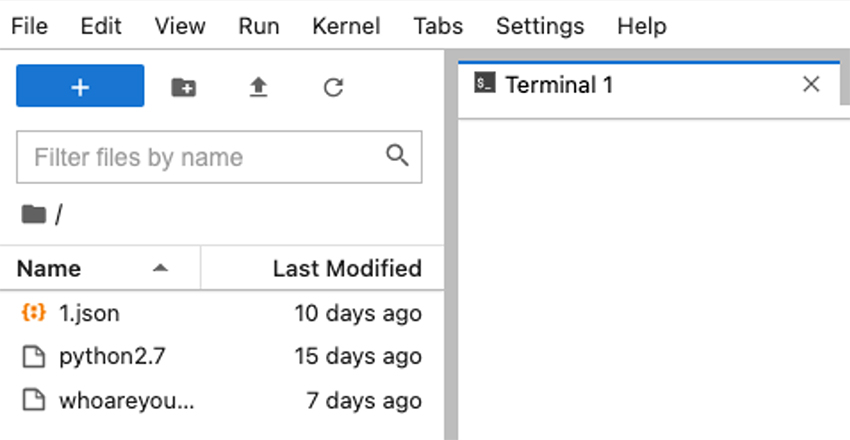This screenshot has height=440, width=850.
Task: Open the Kernel menu
Action: [x=346, y=26]
